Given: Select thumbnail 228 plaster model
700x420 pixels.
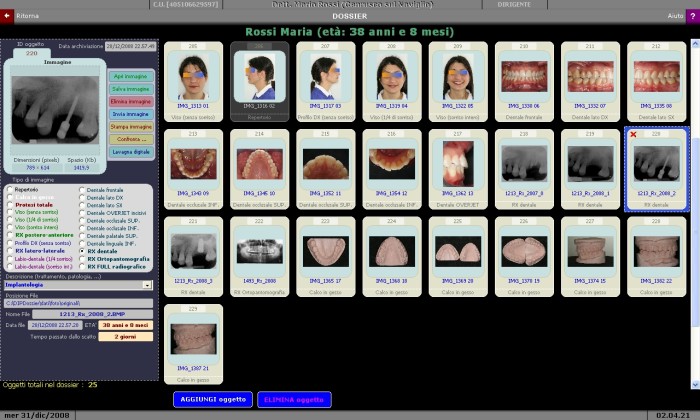Looking at the screenshot, I should (x=656, y=257).
